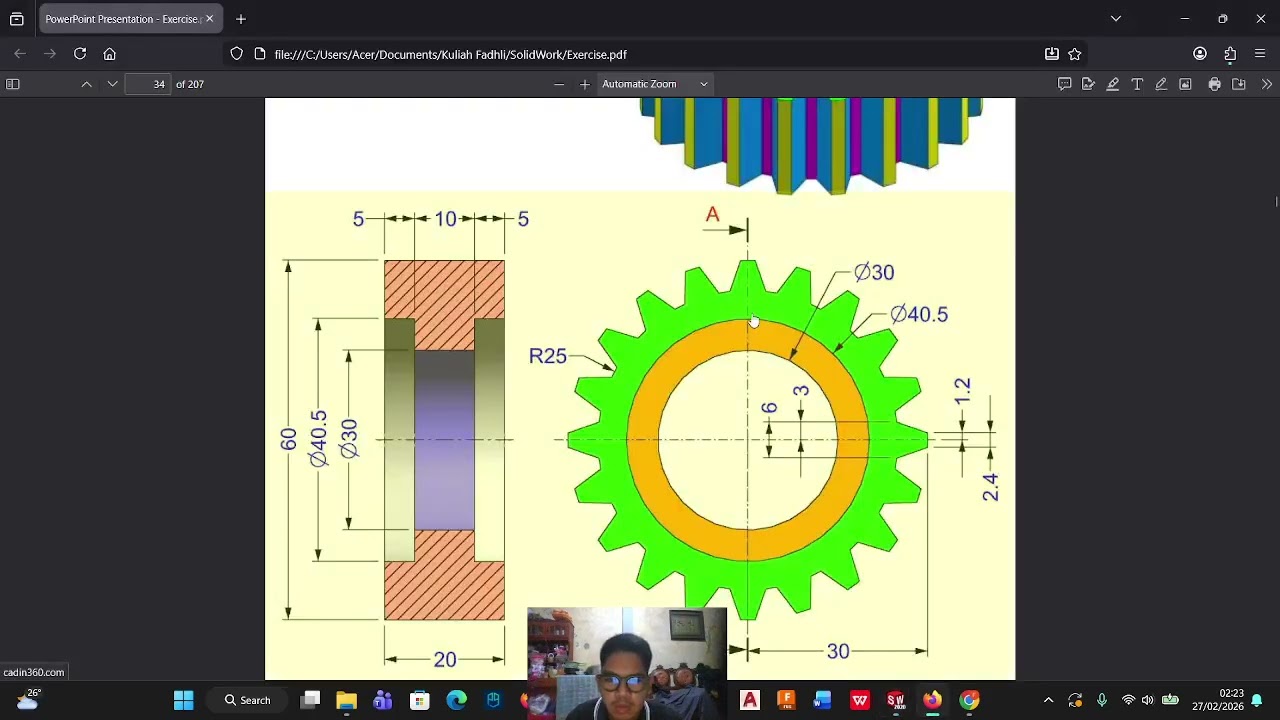Print the PDF document
The width and height of the screenshot is (1280, 720).
pyautogui.click(x=1214, y=84)
